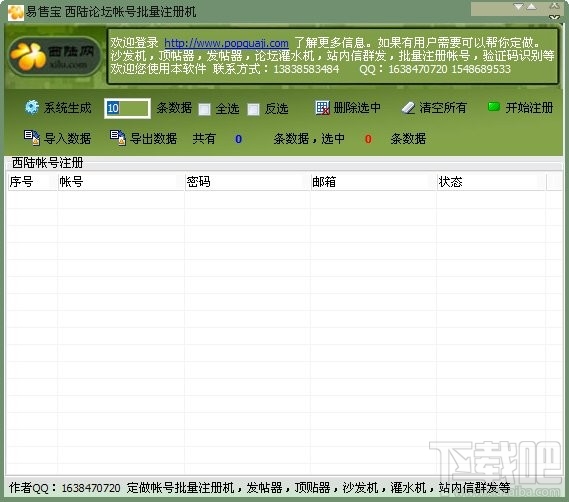Click the 删除选中 button text
Viewport: 569px width, 502px height.
click(357, 107)
